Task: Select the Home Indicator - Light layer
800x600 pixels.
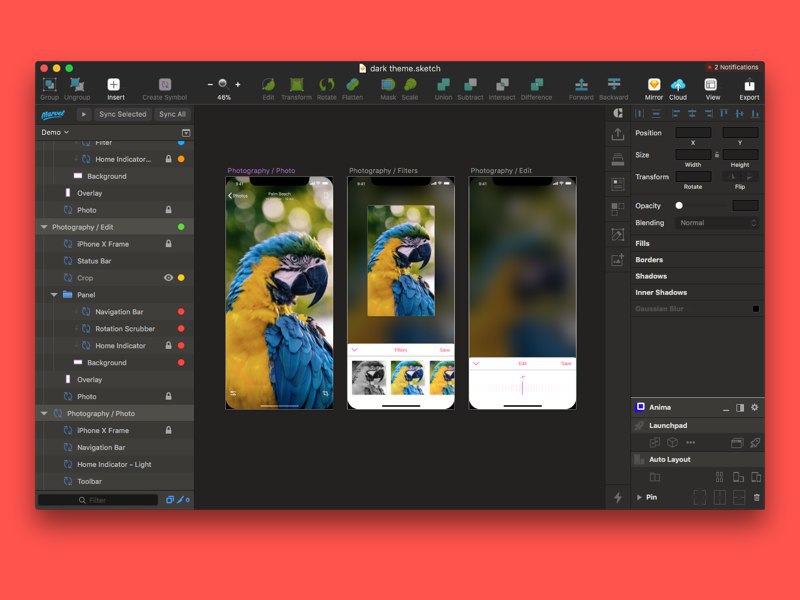Action: pos(116,464)
